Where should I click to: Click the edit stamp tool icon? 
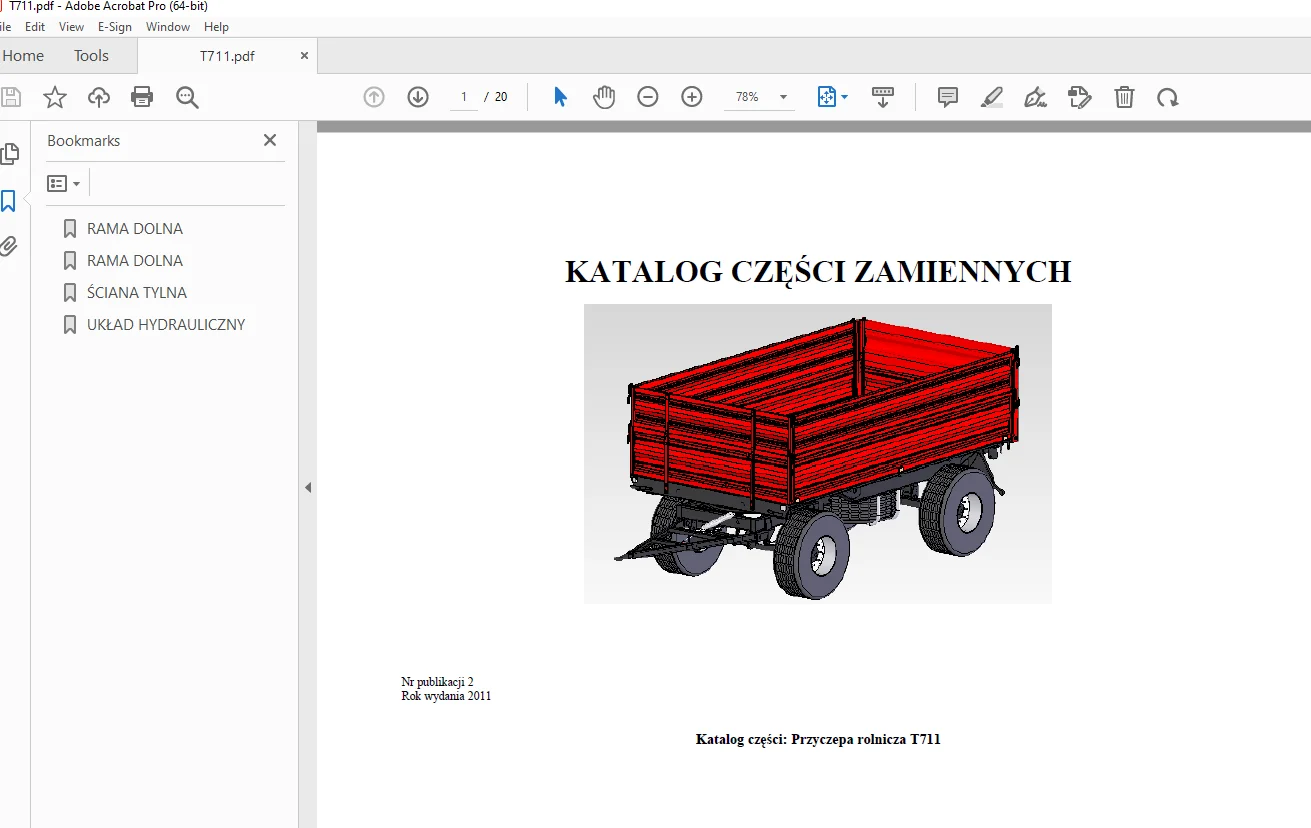point(1080,97)
